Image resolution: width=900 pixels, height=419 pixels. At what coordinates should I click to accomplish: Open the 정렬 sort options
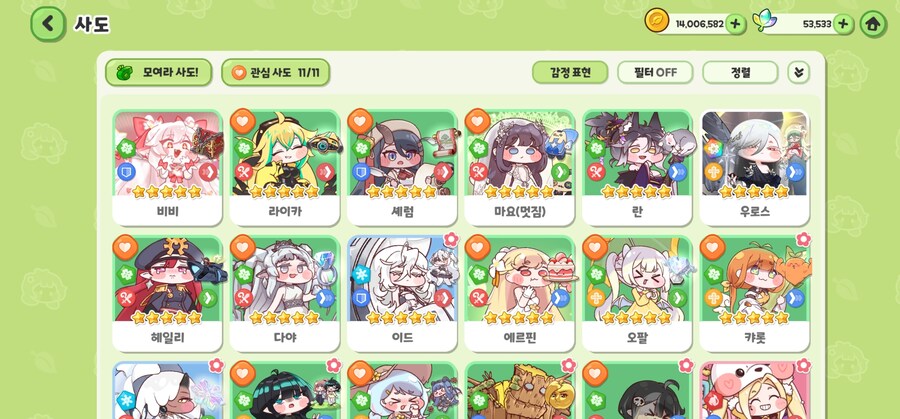click(x=740, y=72)
